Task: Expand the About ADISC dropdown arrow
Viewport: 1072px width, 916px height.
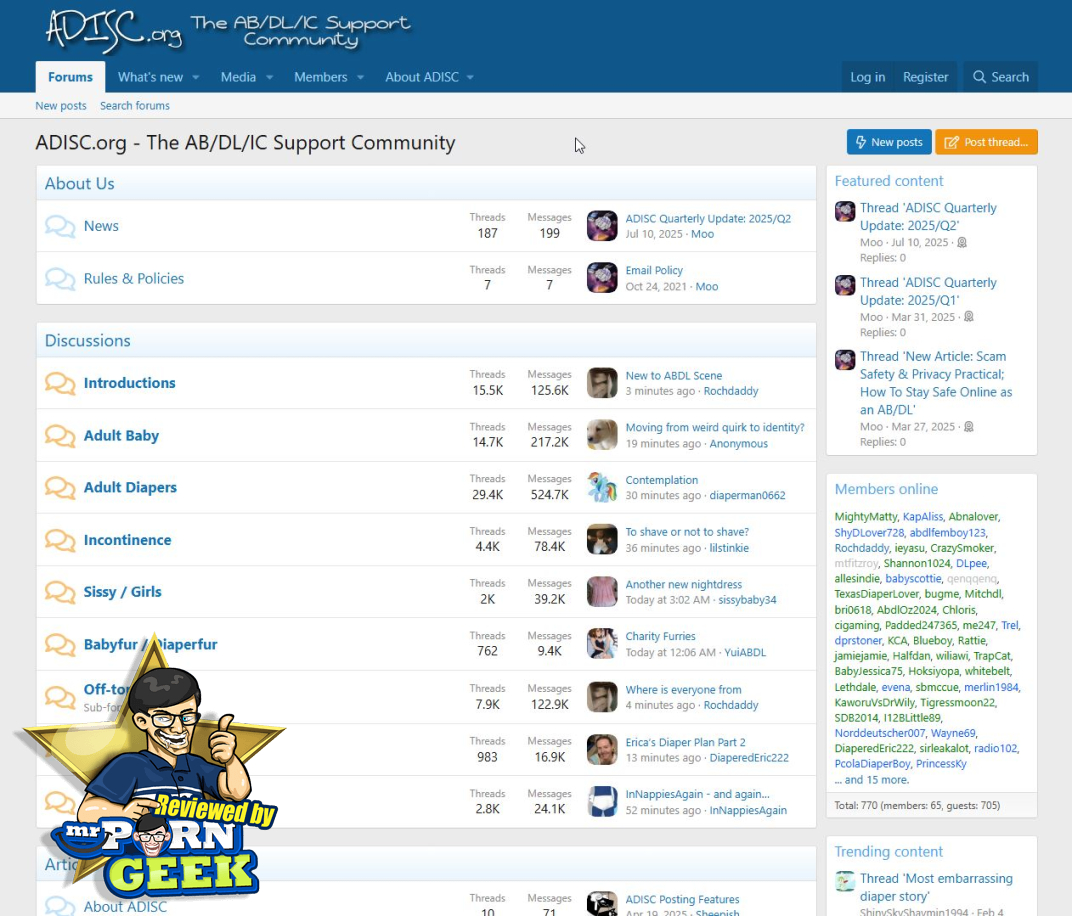Action: pos(470,78)
